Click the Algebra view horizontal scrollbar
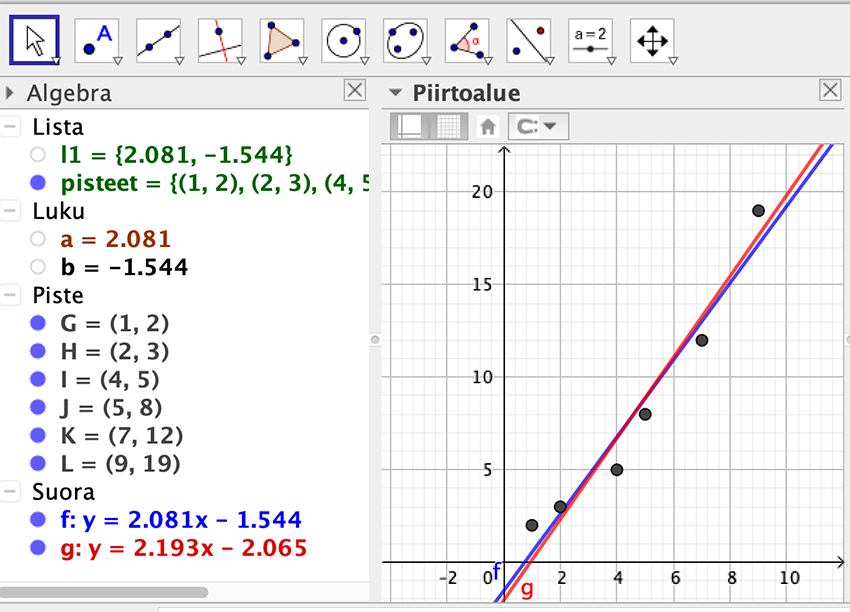The image size is (850, 612). (x=104, y=592)
